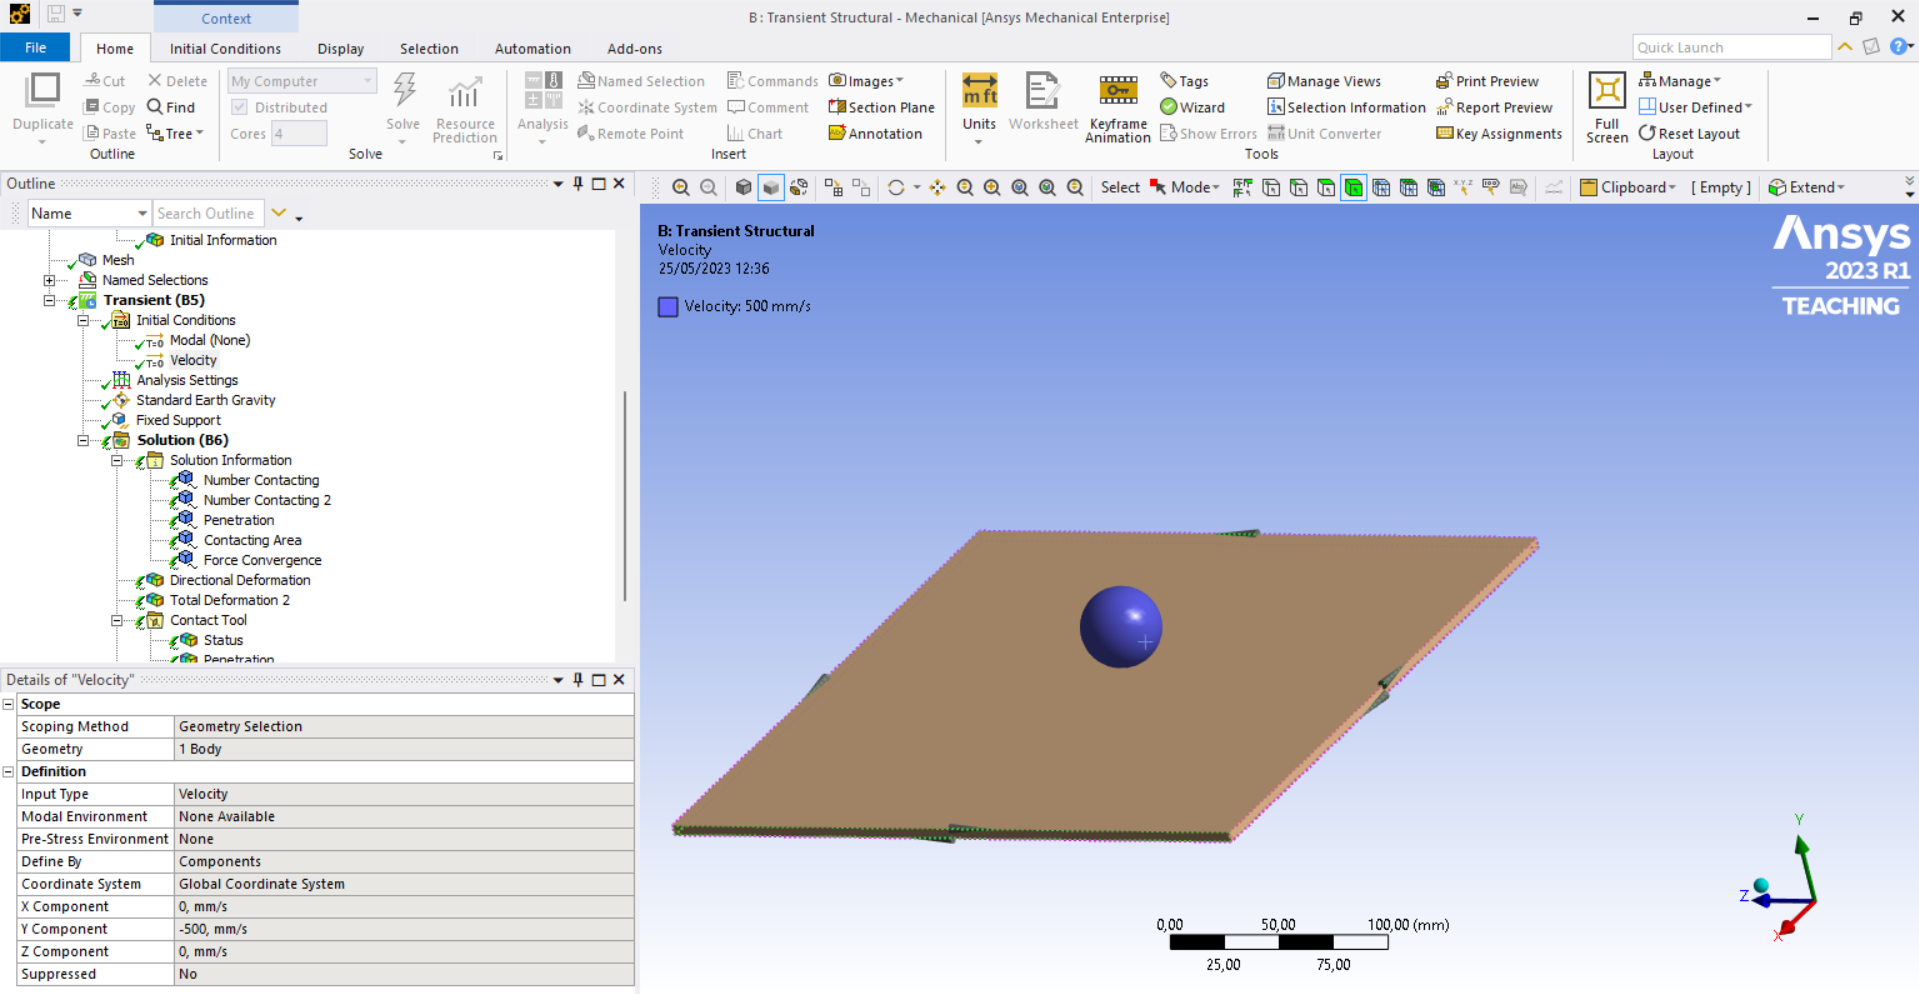Click the Solve lightning icon

click(x=404, y=90)
